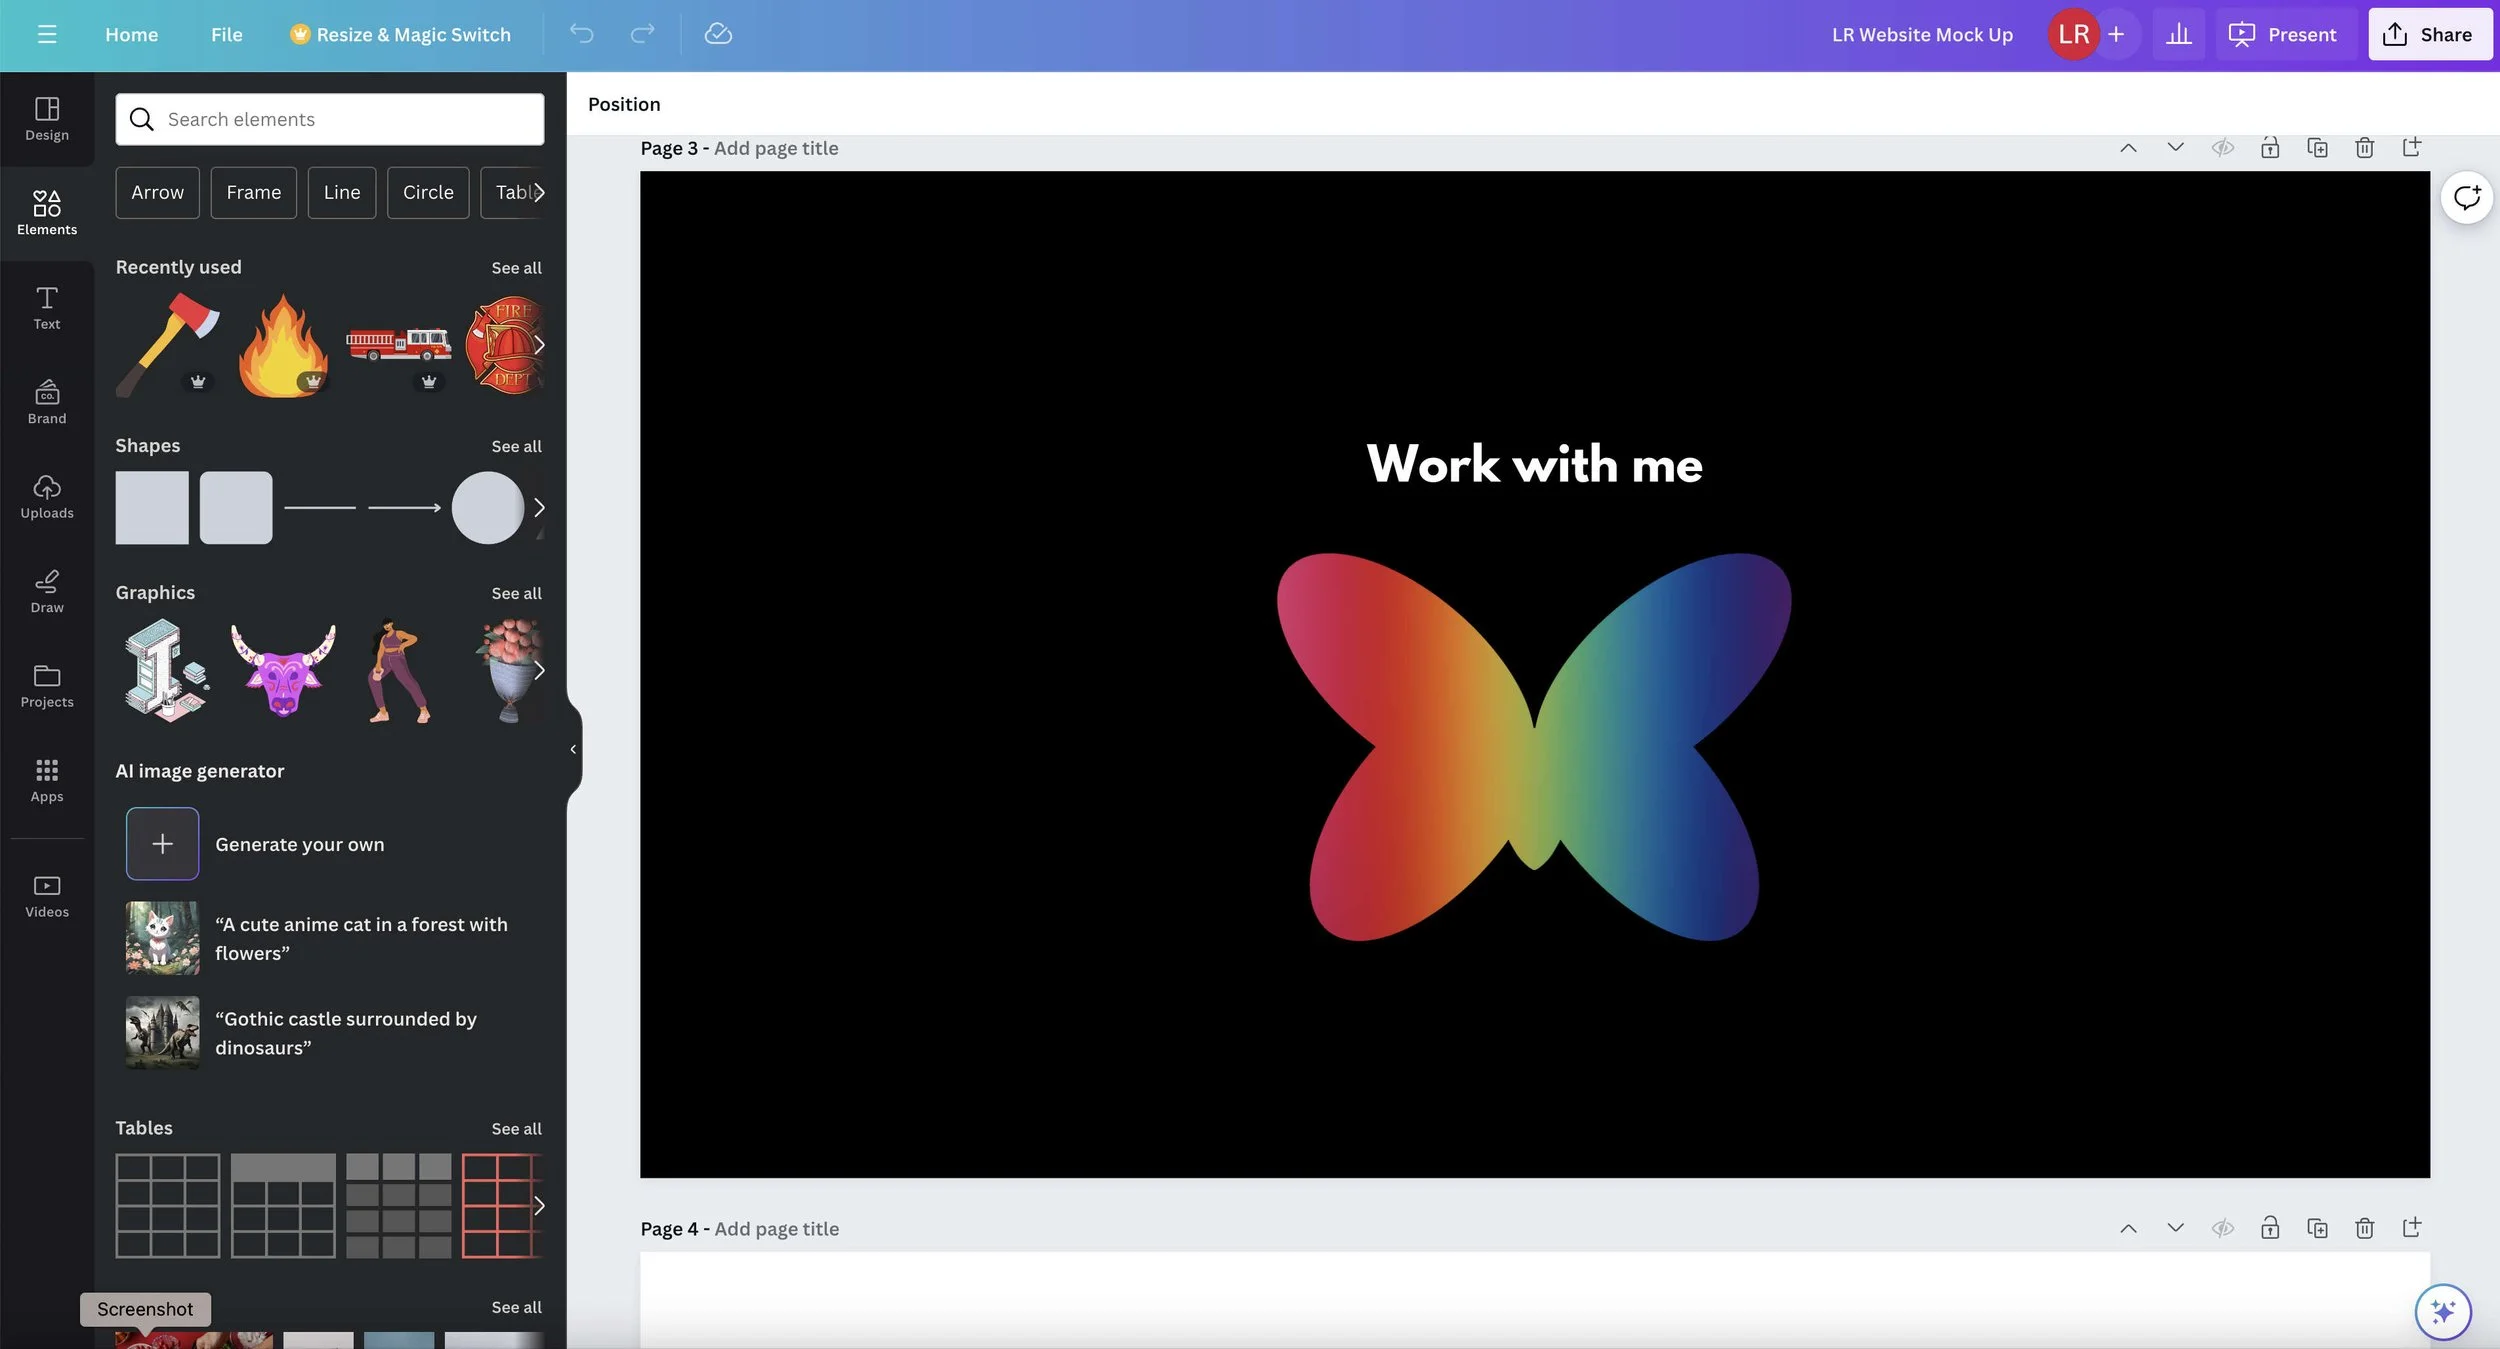Toggle hide for Page 3
The height and width of the screenshot is (1349, 2500).
tap(2222, 148)
